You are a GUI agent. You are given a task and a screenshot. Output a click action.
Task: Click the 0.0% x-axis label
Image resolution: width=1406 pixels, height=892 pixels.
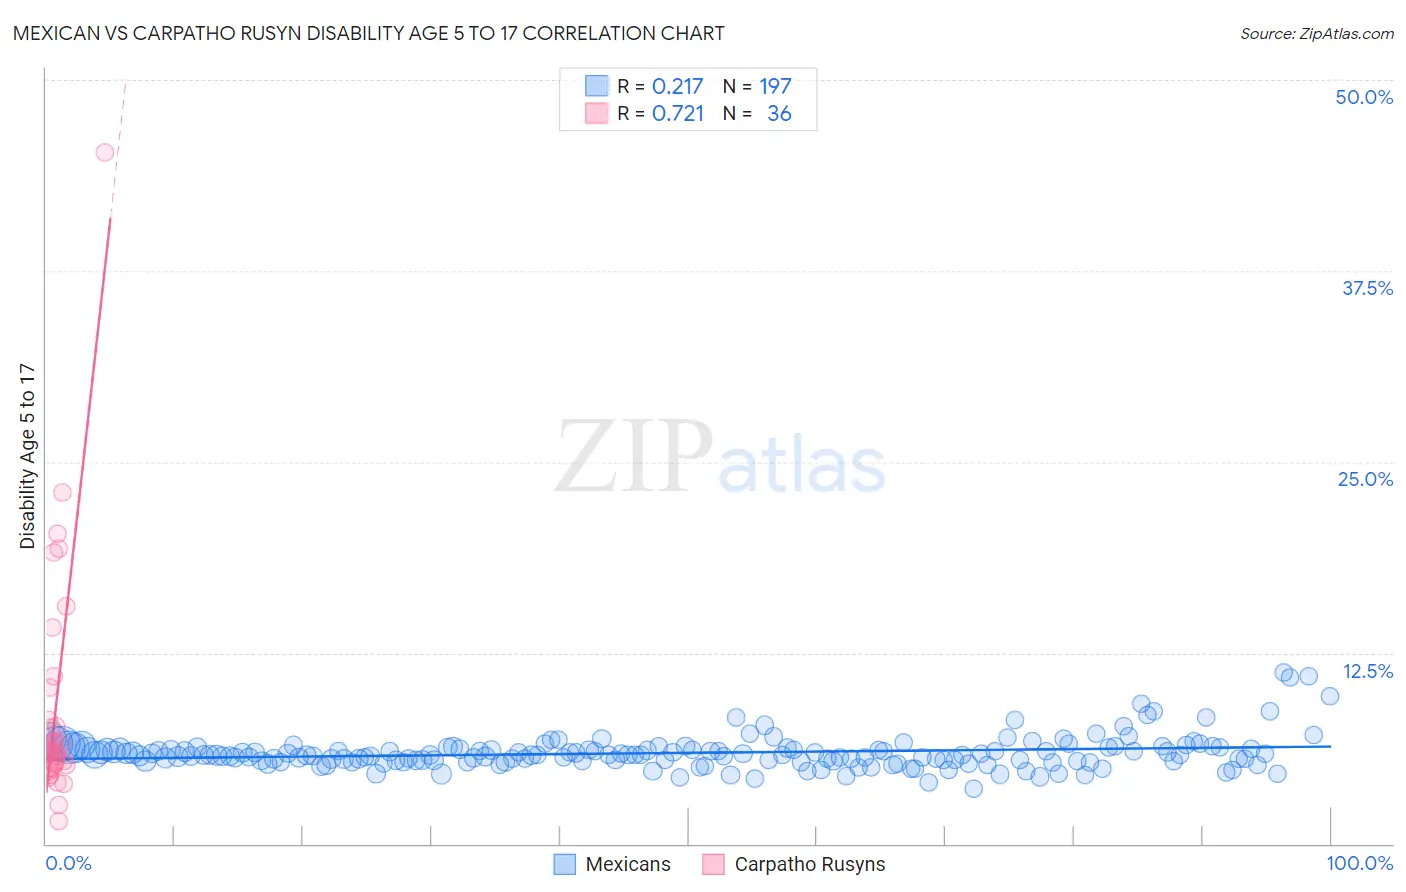pos(69,863)
